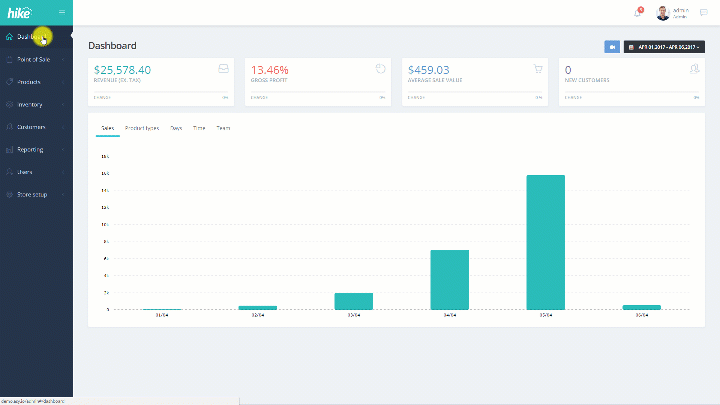Expand the Products menu chevron
Image resolution: width=720 pixels, height=405 pixels.
pos(63,82)
